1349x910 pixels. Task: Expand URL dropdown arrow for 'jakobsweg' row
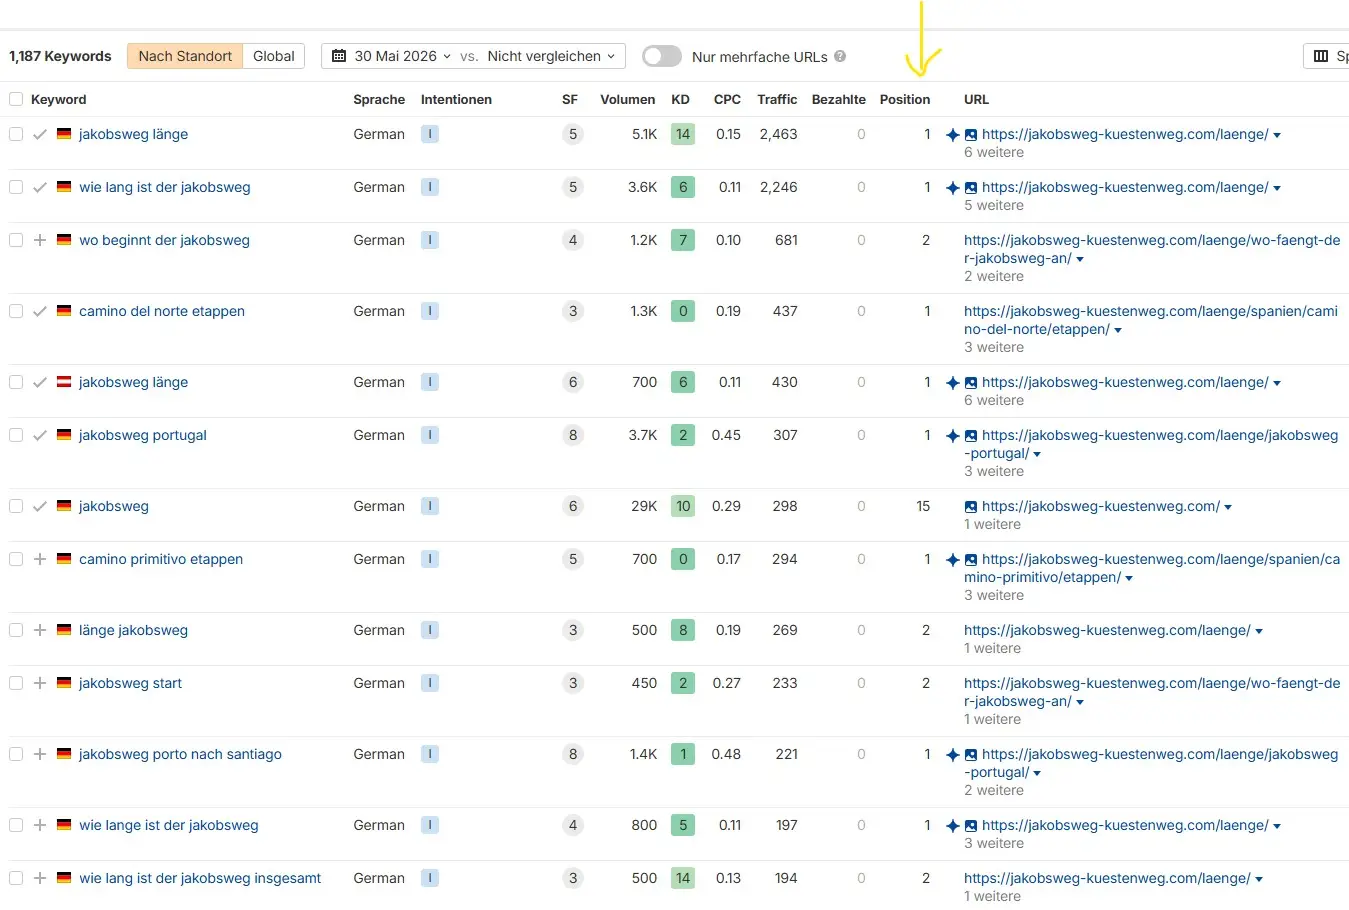click(1228, 508)
